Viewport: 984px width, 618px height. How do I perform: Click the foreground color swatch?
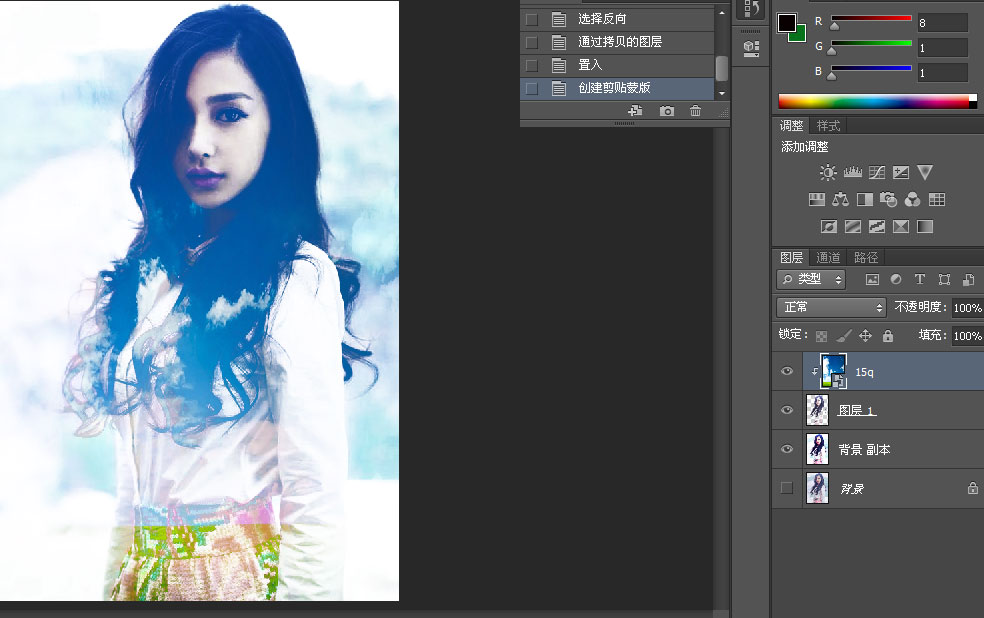[787, 22]
